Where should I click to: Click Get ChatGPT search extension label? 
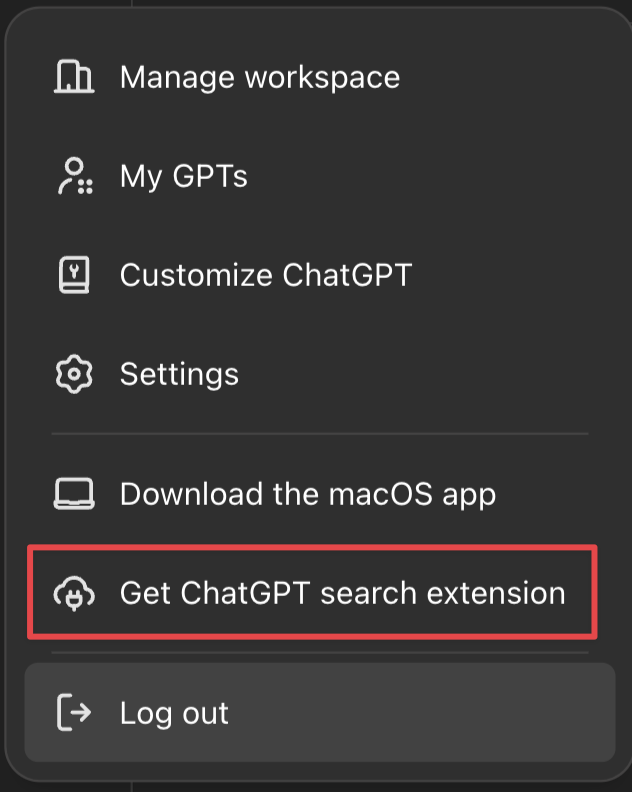[343, 592]
